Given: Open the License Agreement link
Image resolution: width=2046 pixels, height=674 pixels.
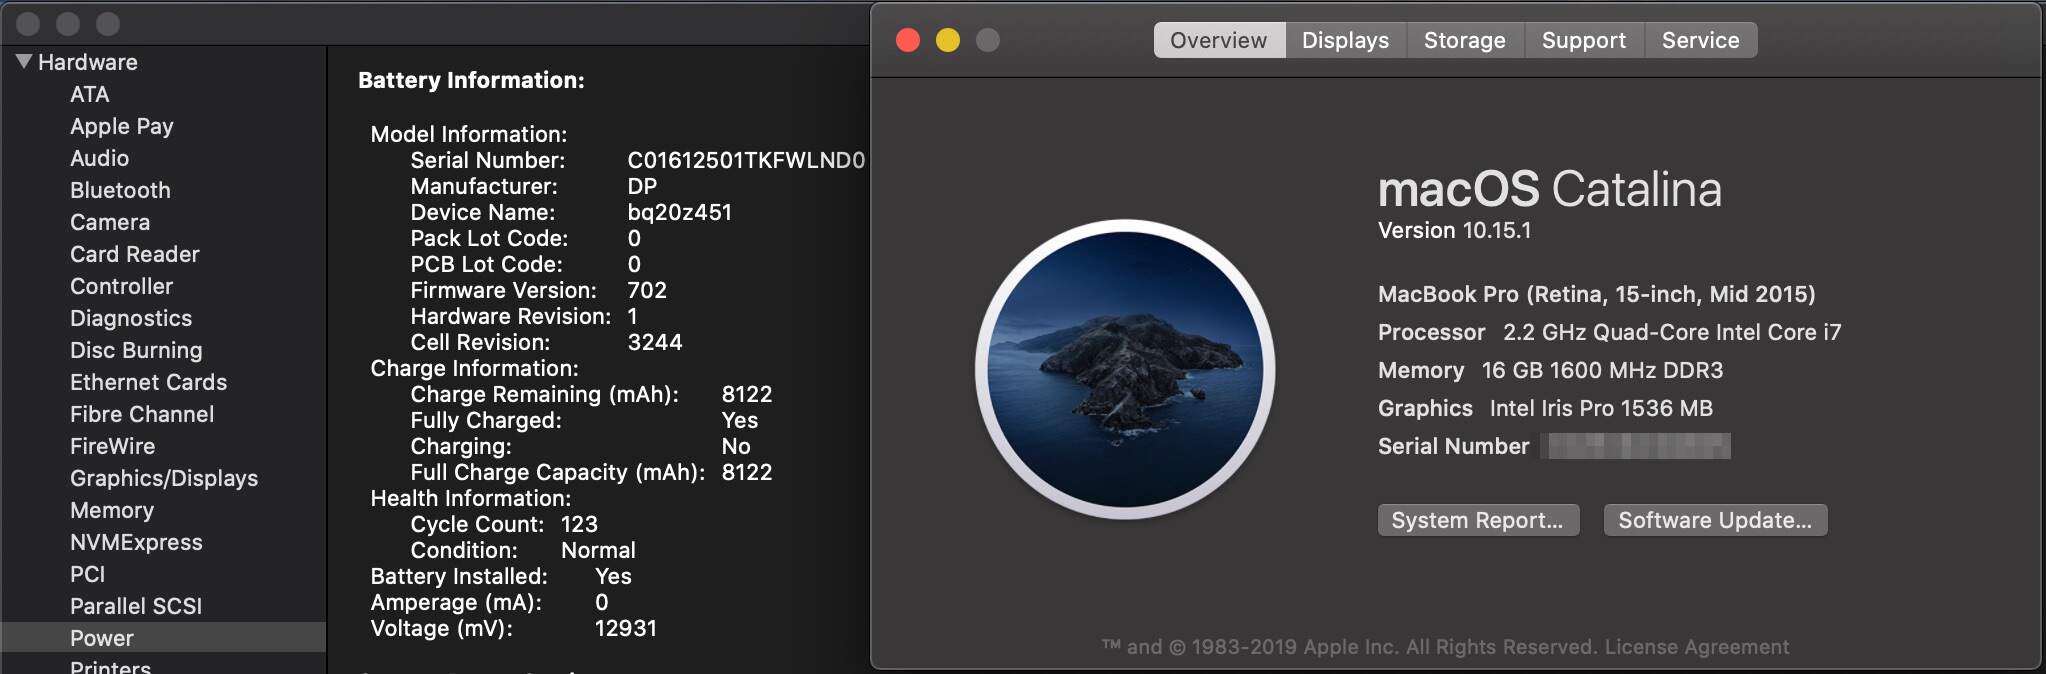Looking at the screenshot, I should pyautogui.click(x=1697, y=647).
